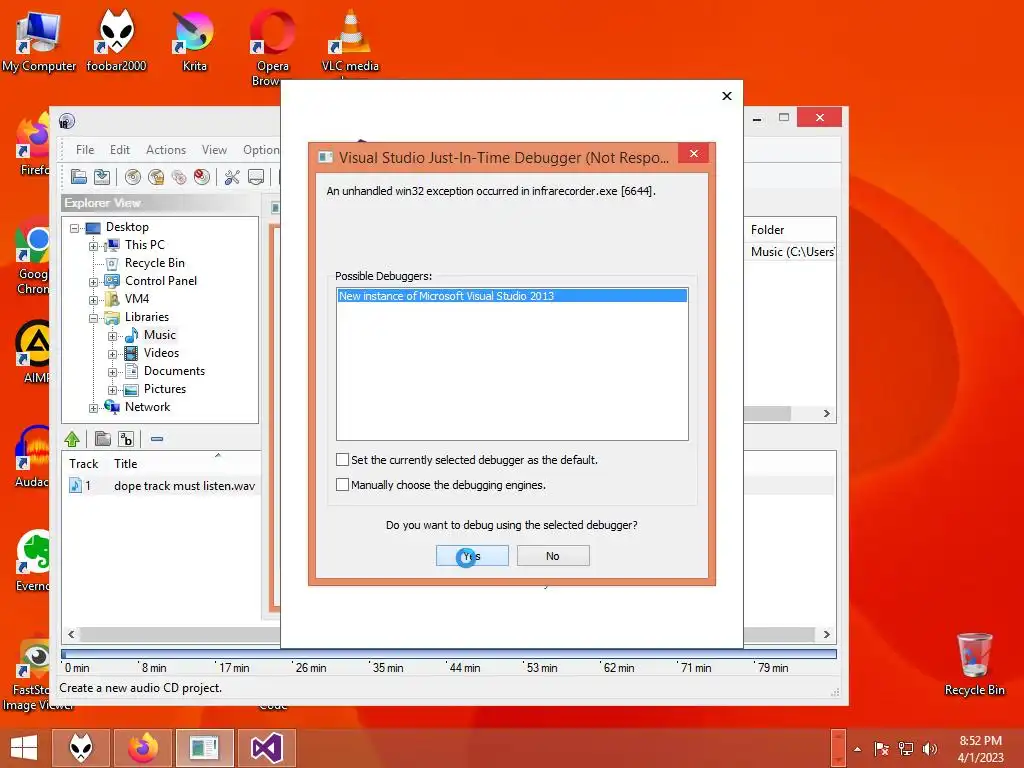Click InfraRecorder icon in taskbar
The width and height of the screenshot is (1024, 768).
coord(204,748)
